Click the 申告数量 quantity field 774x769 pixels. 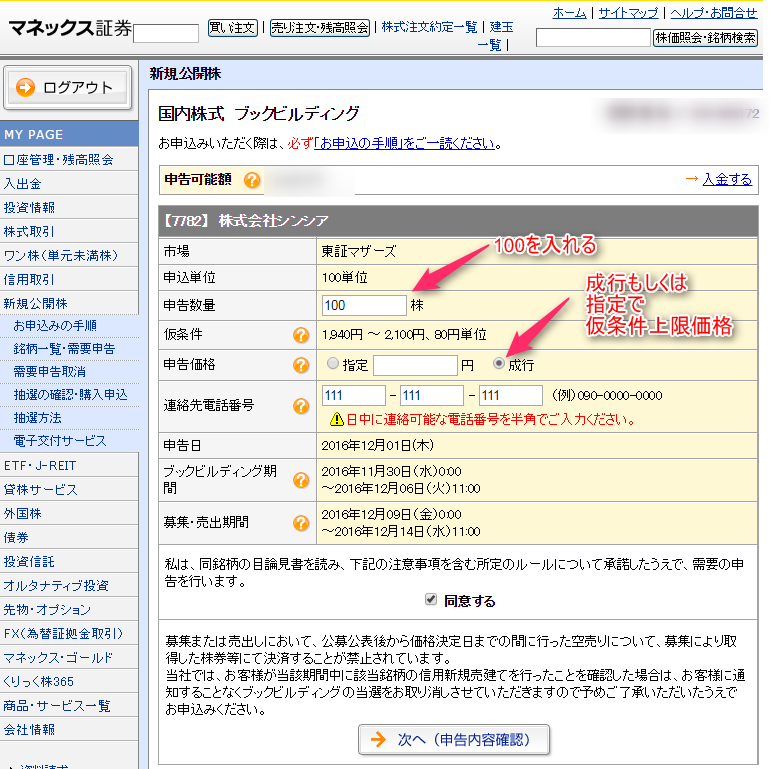364,306
